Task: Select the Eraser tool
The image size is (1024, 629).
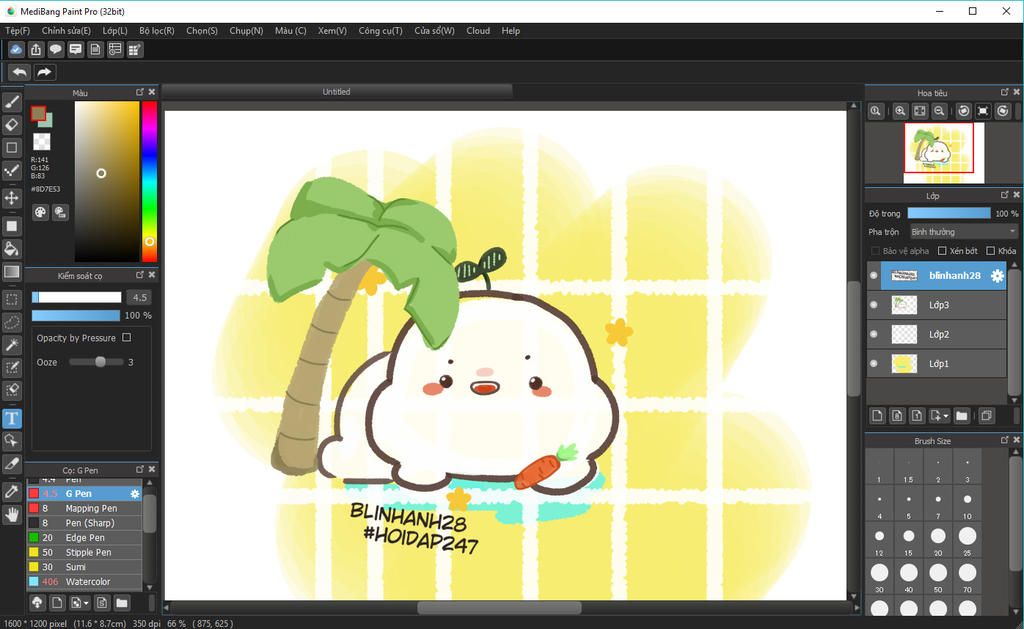Action: click(12, 125)
